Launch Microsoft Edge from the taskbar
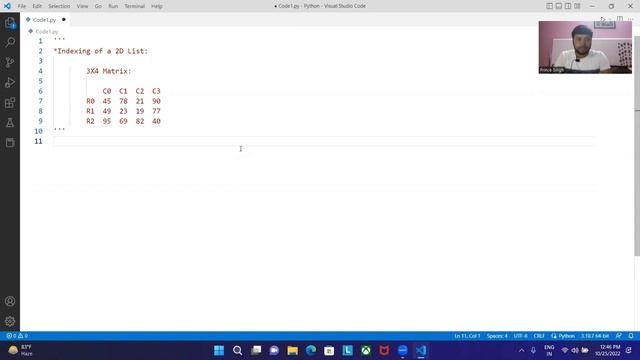640x360 pixels. pyautogui.click(x=311, y=351)
